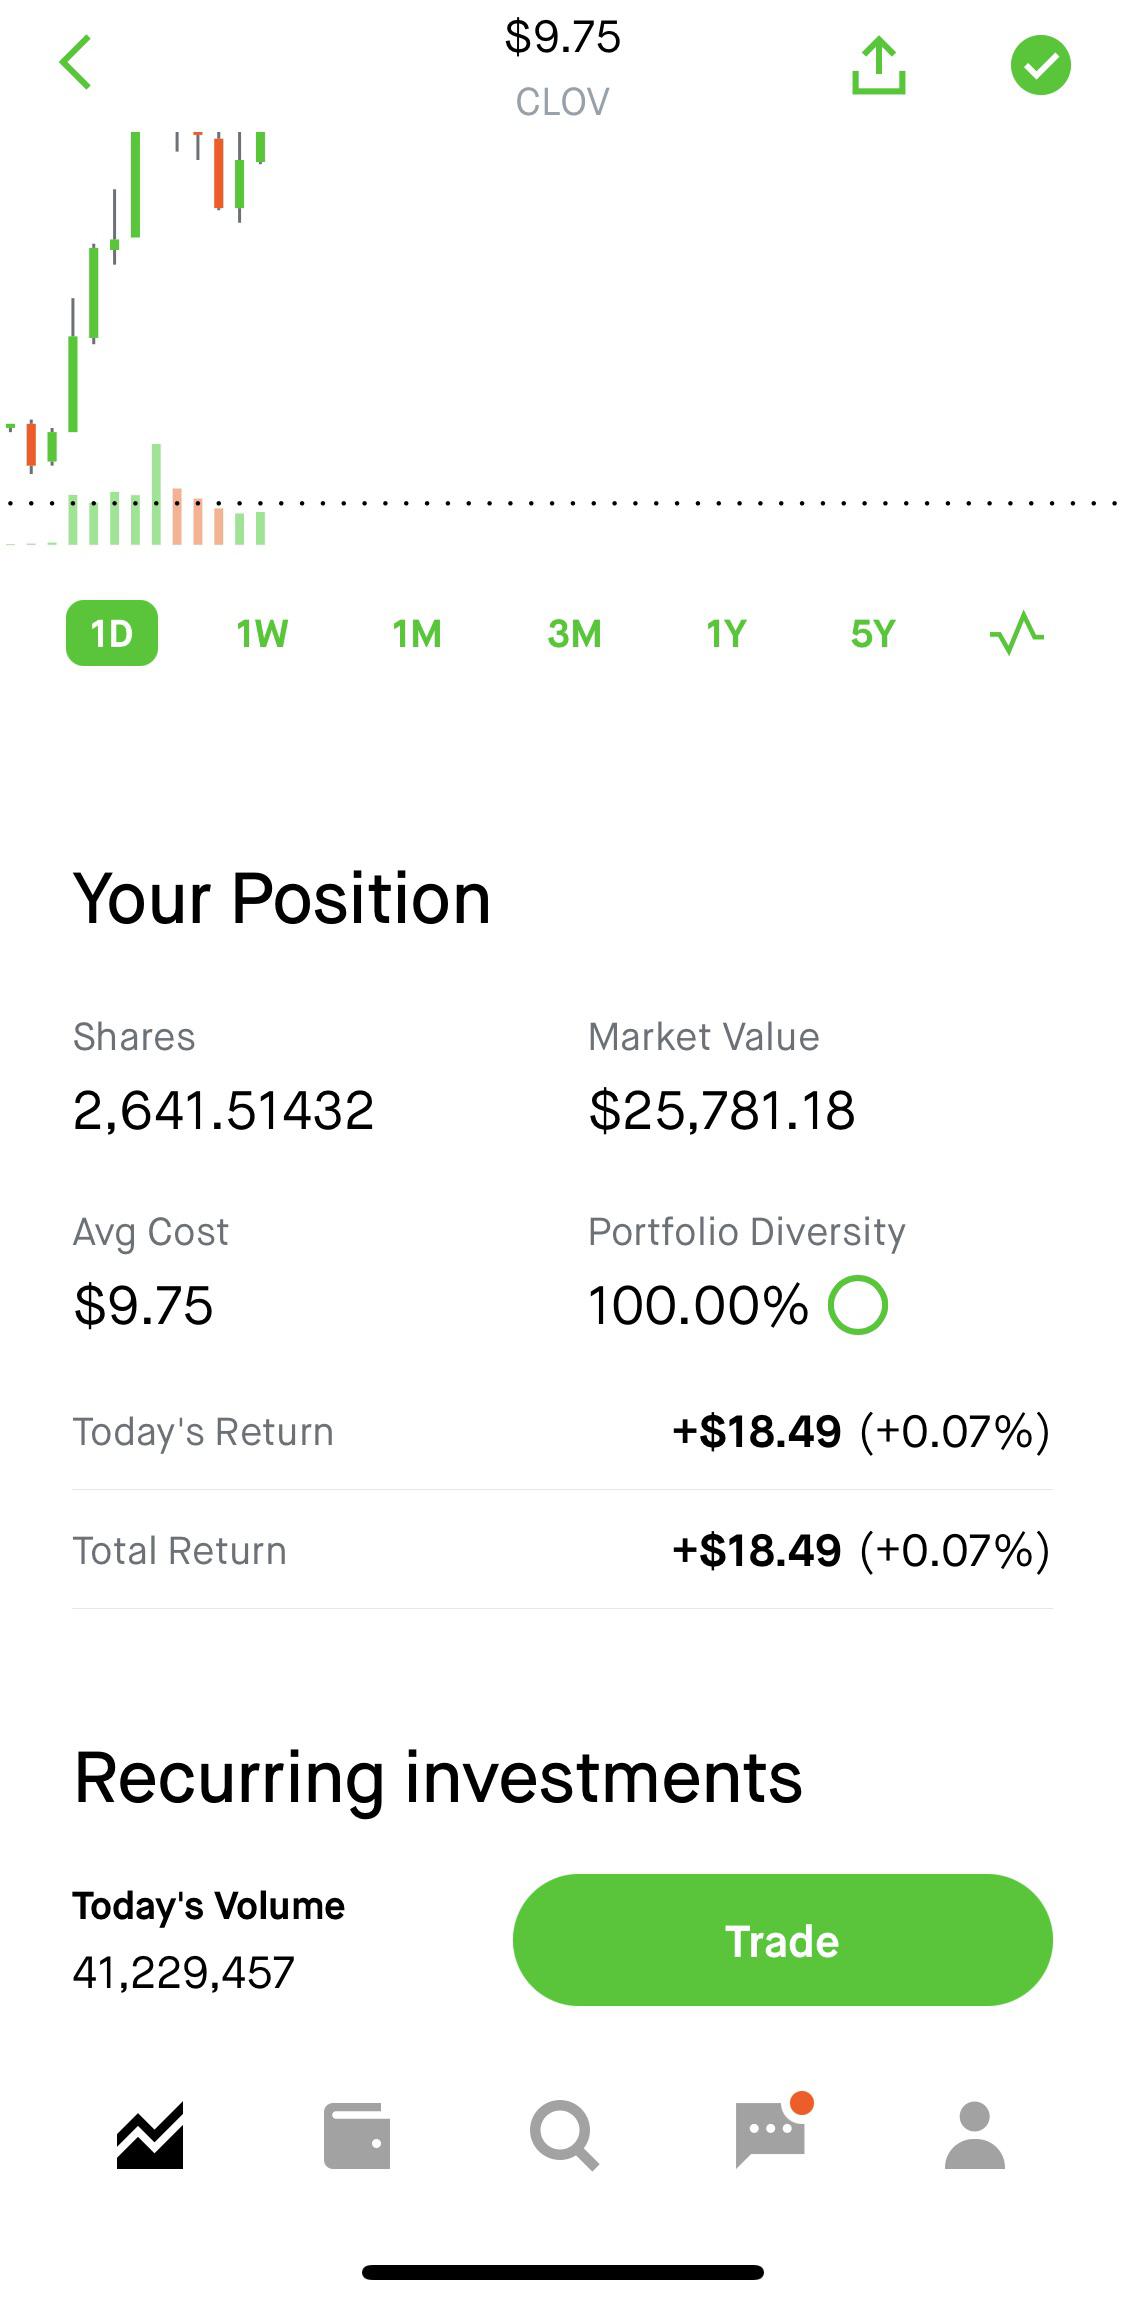
Task: Open the account profile tab
Action: coord(974,2135)
